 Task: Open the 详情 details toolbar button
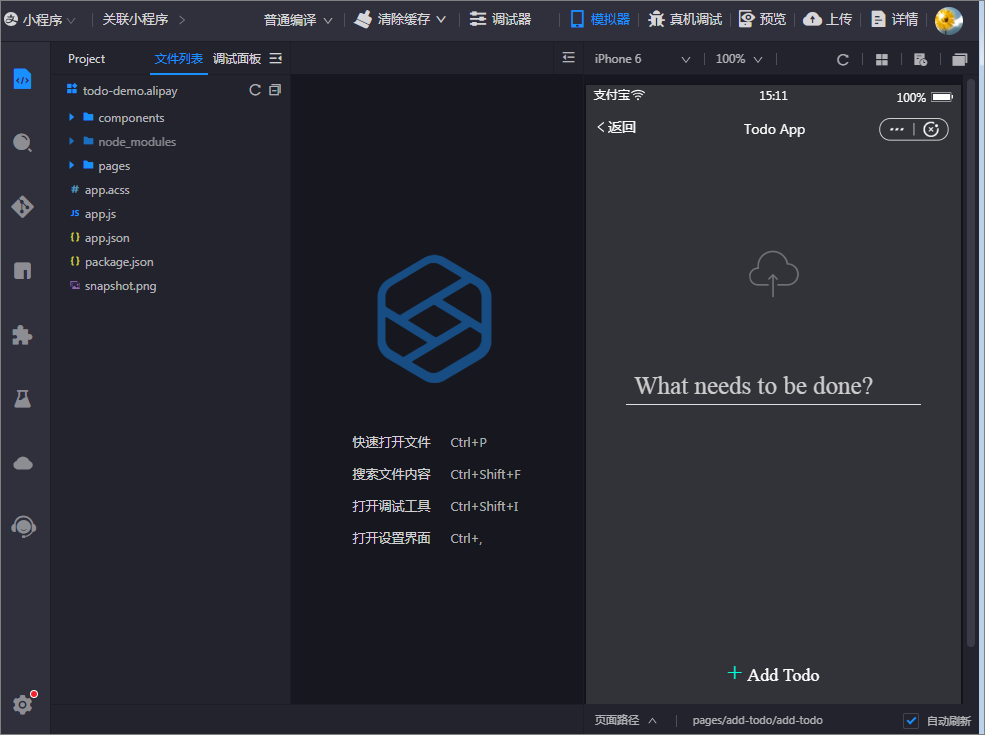pos(895,19)
